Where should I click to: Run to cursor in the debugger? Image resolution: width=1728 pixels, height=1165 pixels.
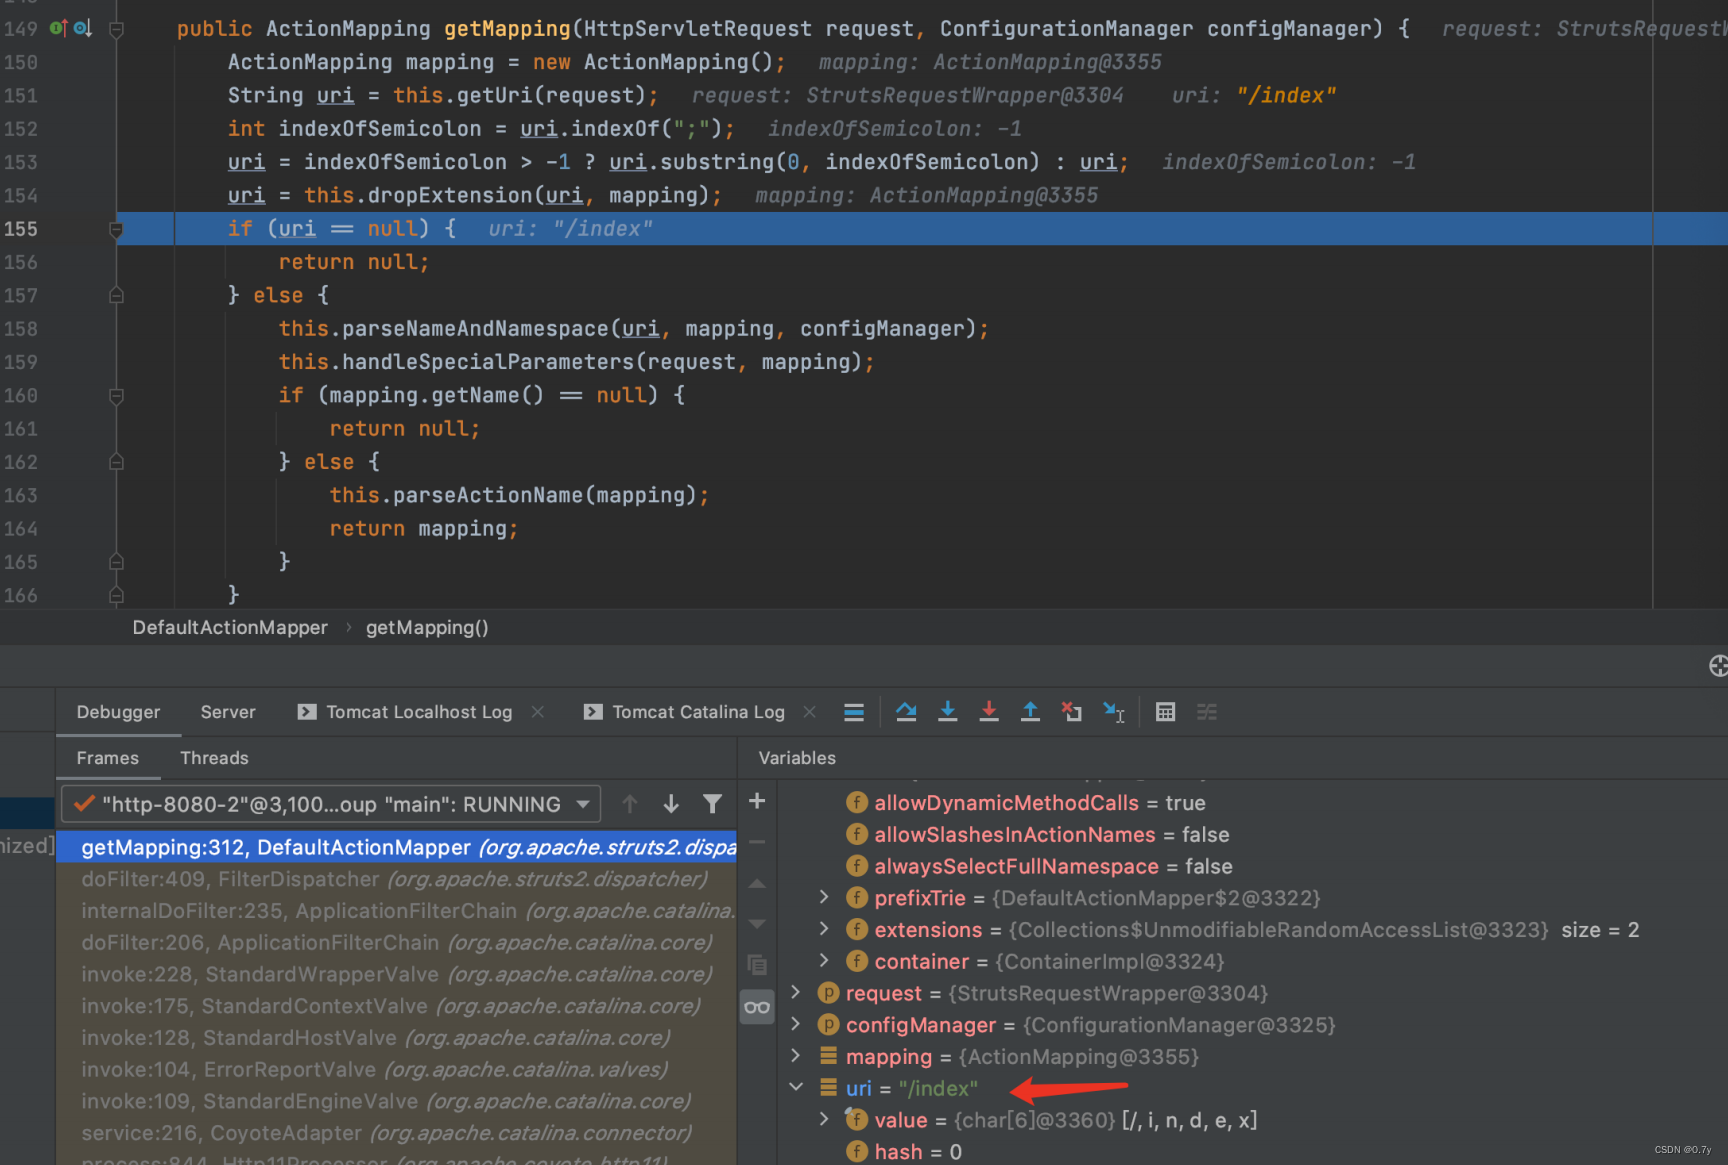click(1113, 711)
